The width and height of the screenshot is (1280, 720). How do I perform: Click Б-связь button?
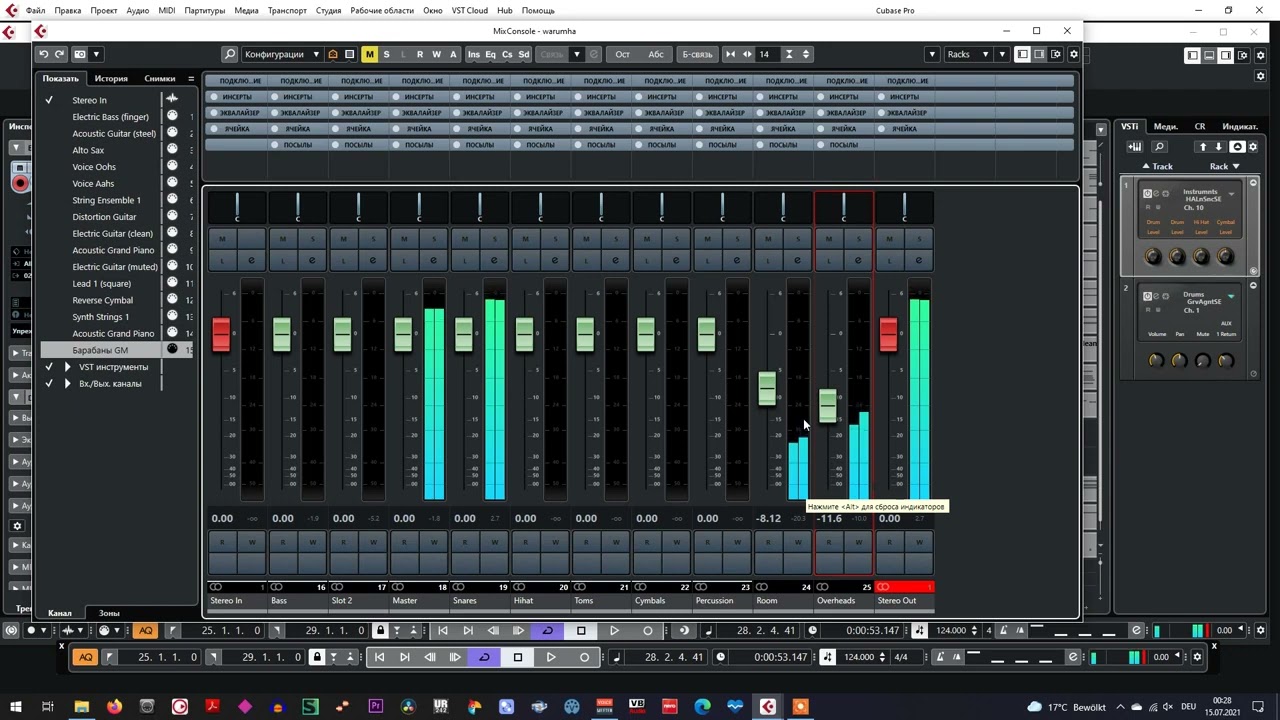click(x=696, y=54)
